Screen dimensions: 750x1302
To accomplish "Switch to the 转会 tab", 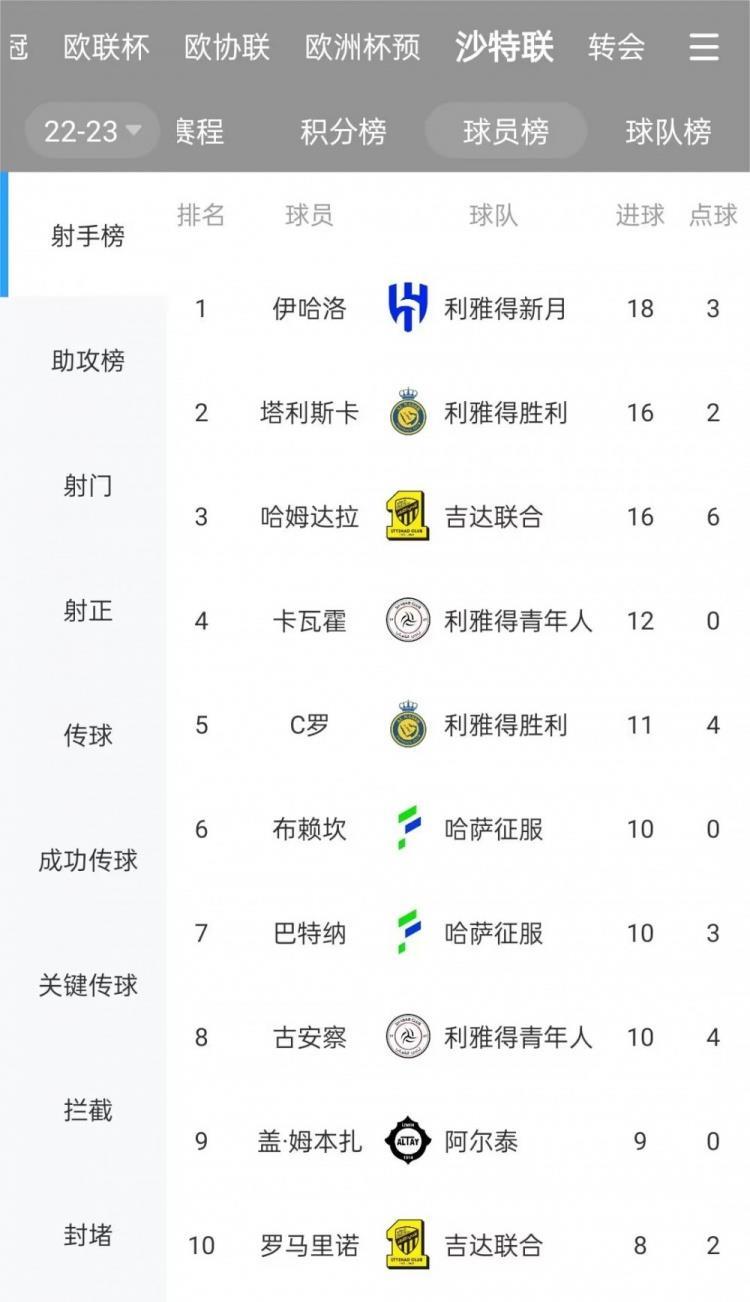I will [616, 47].
